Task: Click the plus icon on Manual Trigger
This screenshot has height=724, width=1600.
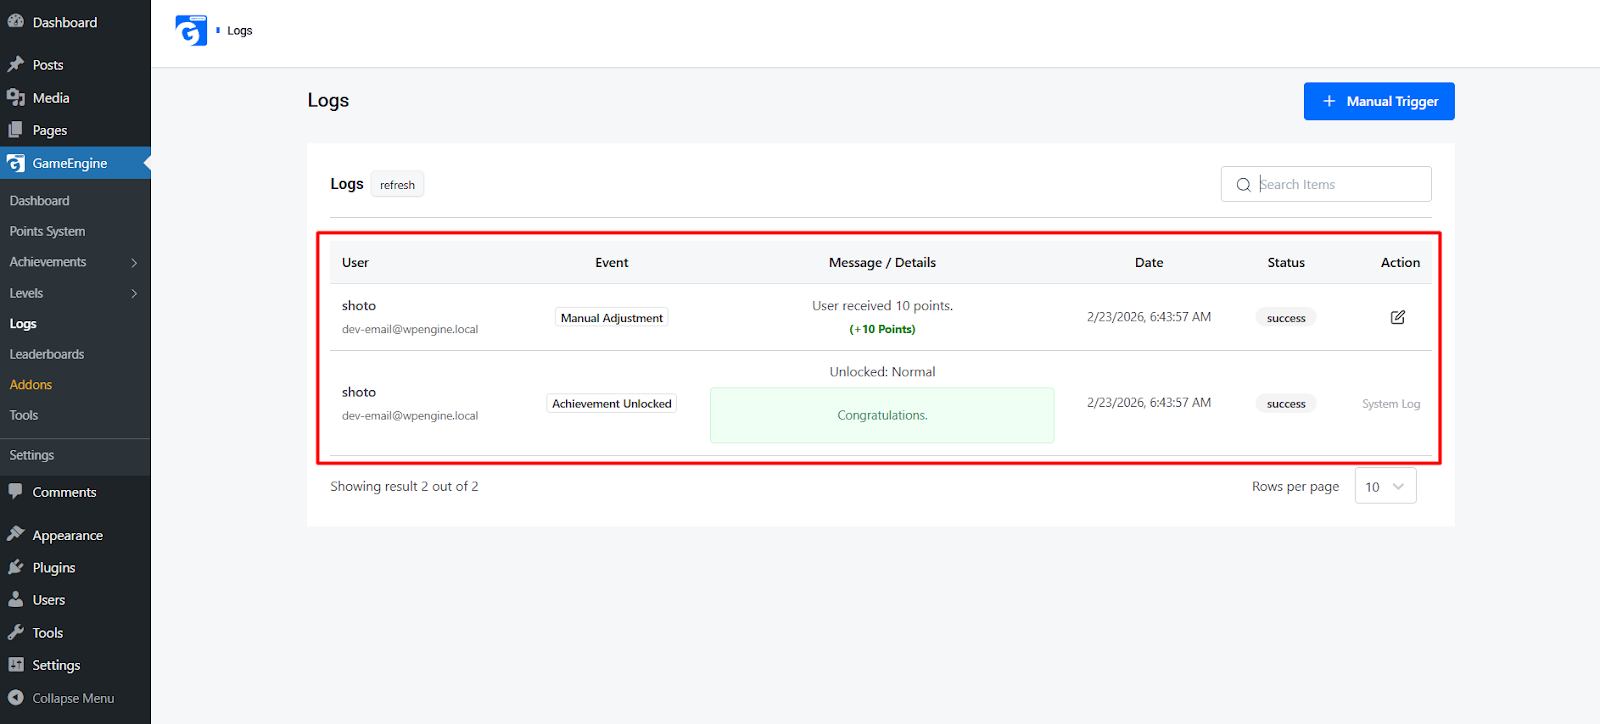Action: pos(1329,101)
